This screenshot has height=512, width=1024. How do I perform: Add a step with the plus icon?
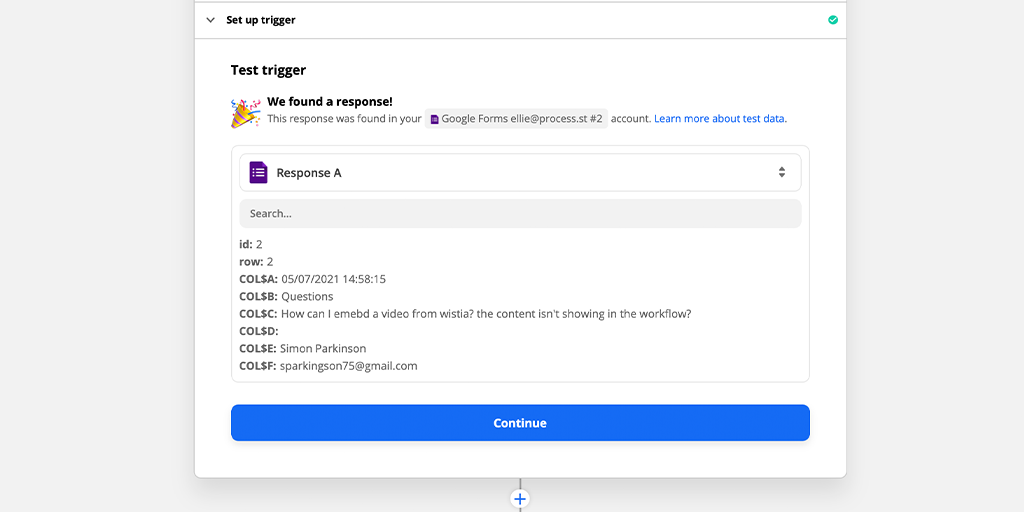pos(520,499)
